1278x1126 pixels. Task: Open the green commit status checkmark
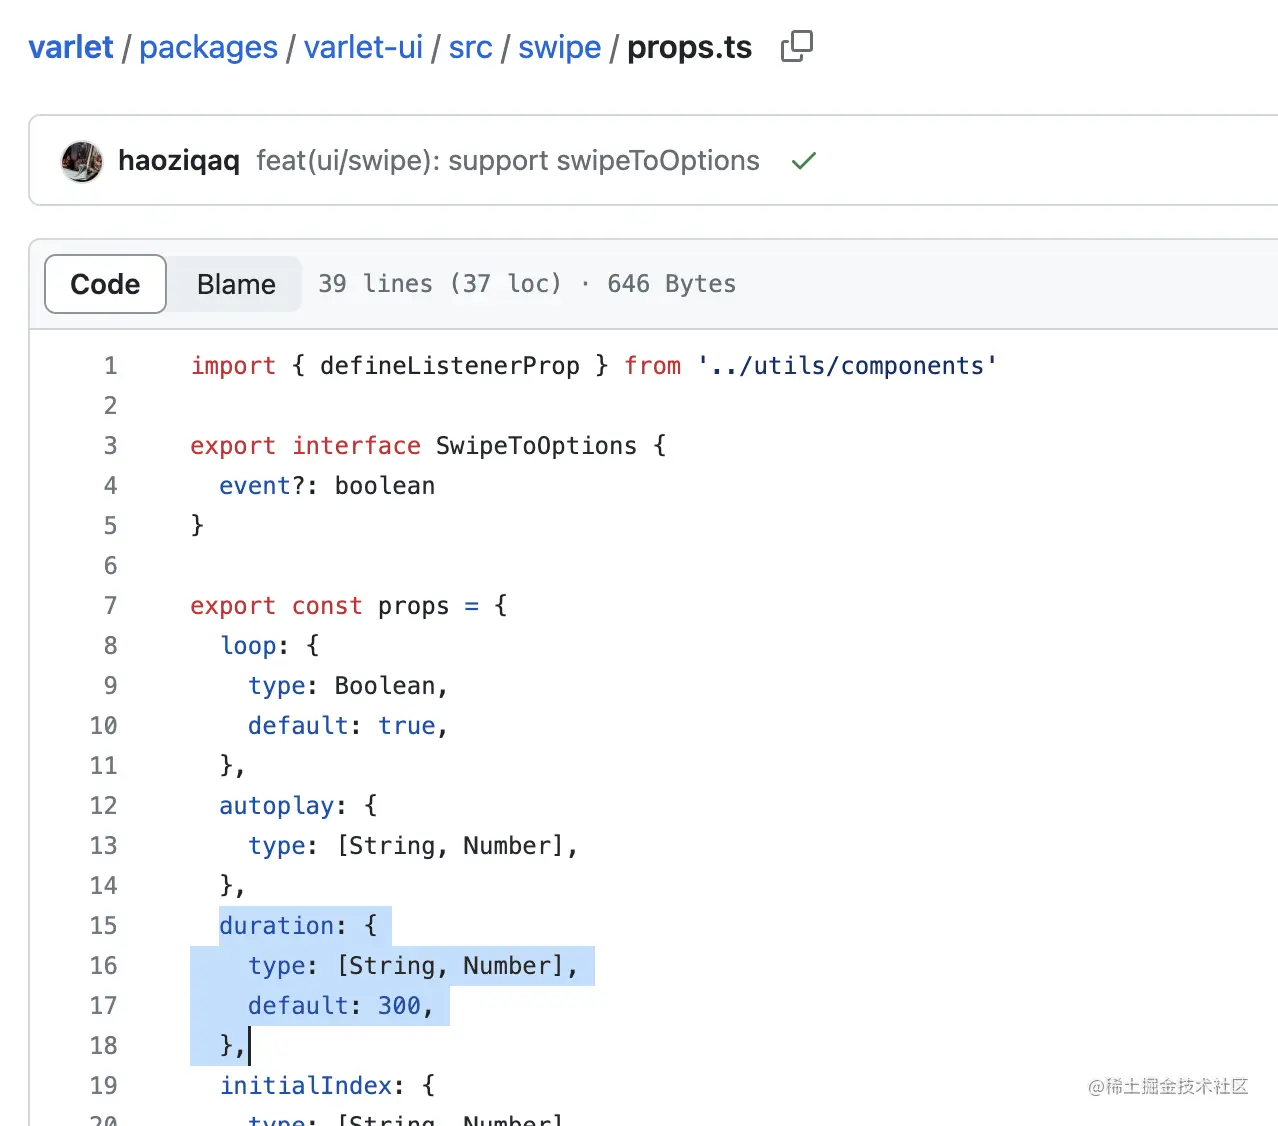[803, 160]
